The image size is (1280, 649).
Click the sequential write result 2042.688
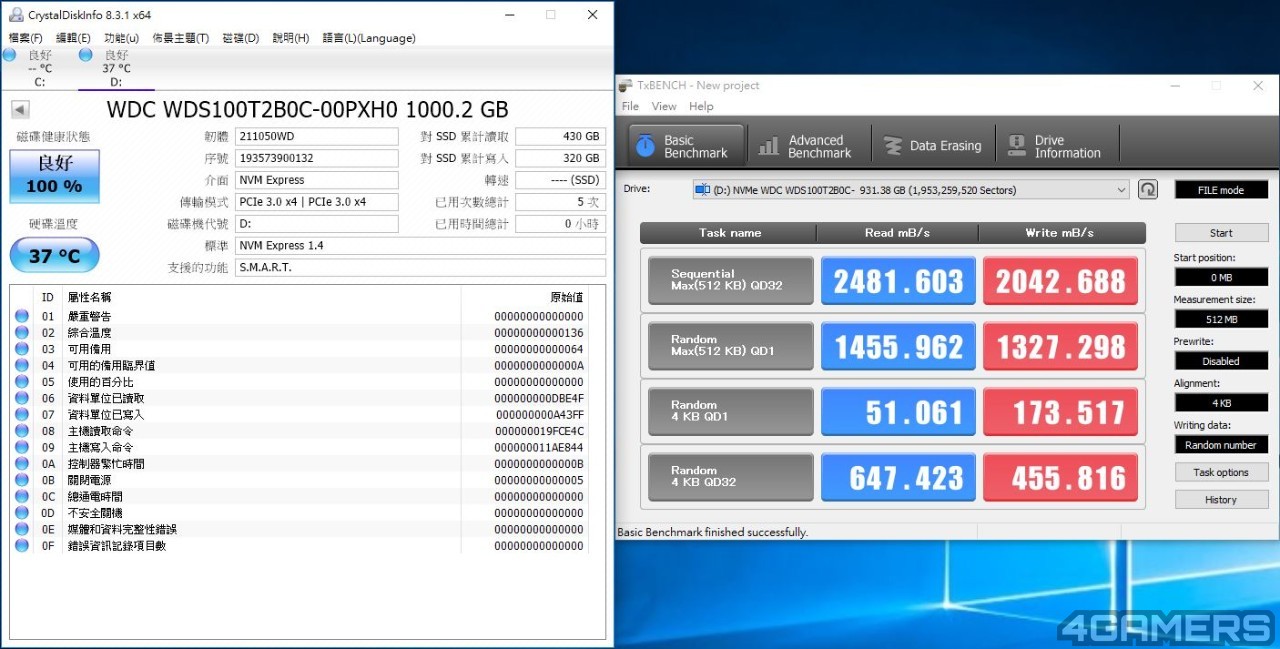(1061, 281)
